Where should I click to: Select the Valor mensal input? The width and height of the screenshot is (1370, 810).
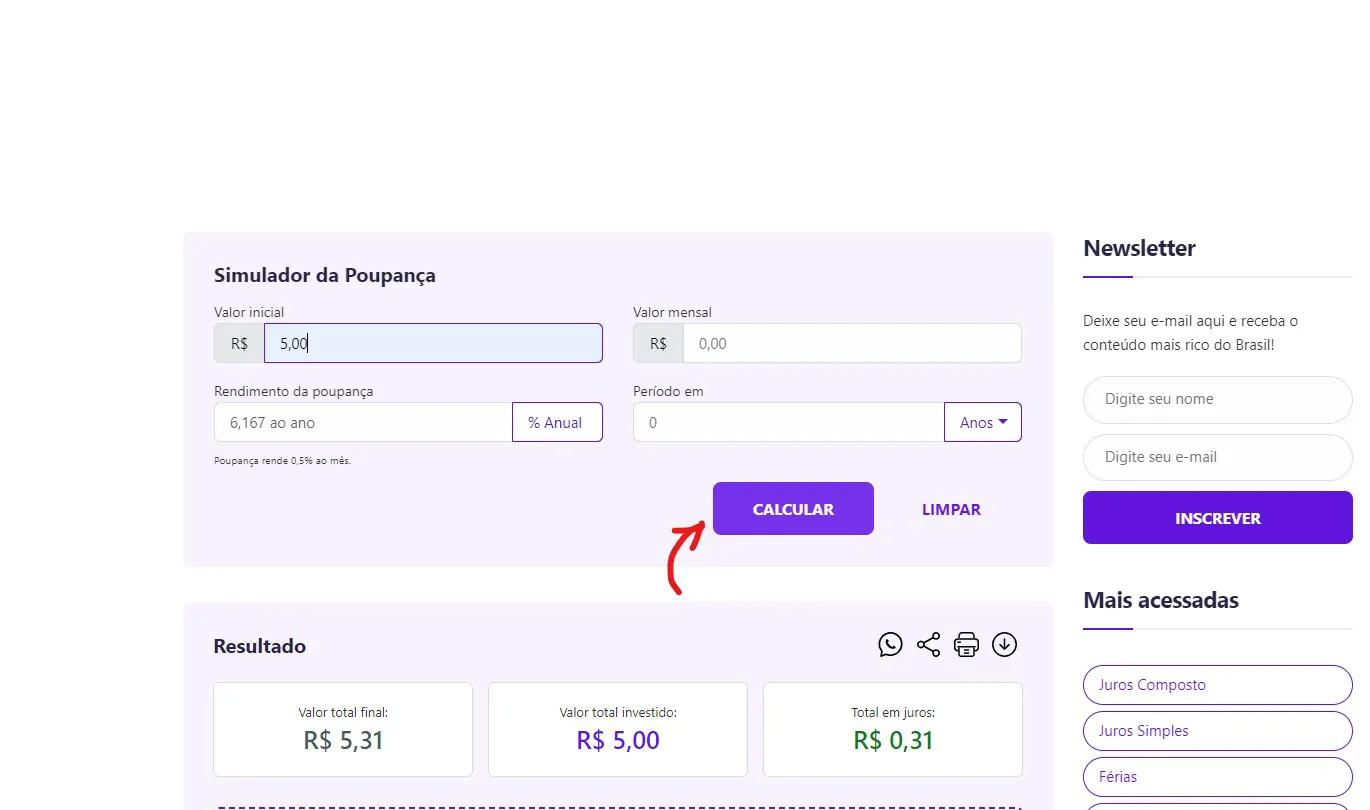point(852,343)
